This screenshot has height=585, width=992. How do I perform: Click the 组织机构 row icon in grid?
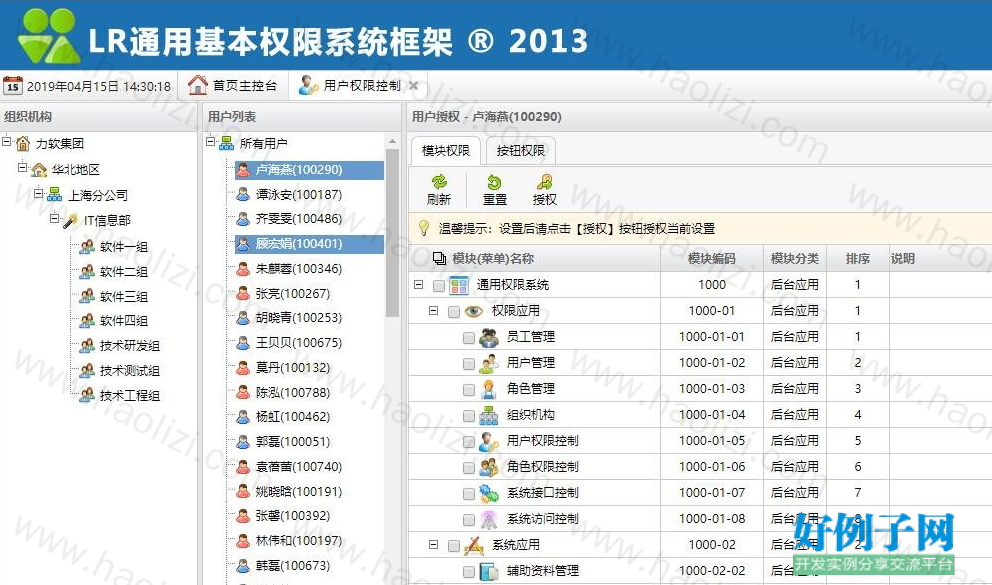(x=488, y=415)
